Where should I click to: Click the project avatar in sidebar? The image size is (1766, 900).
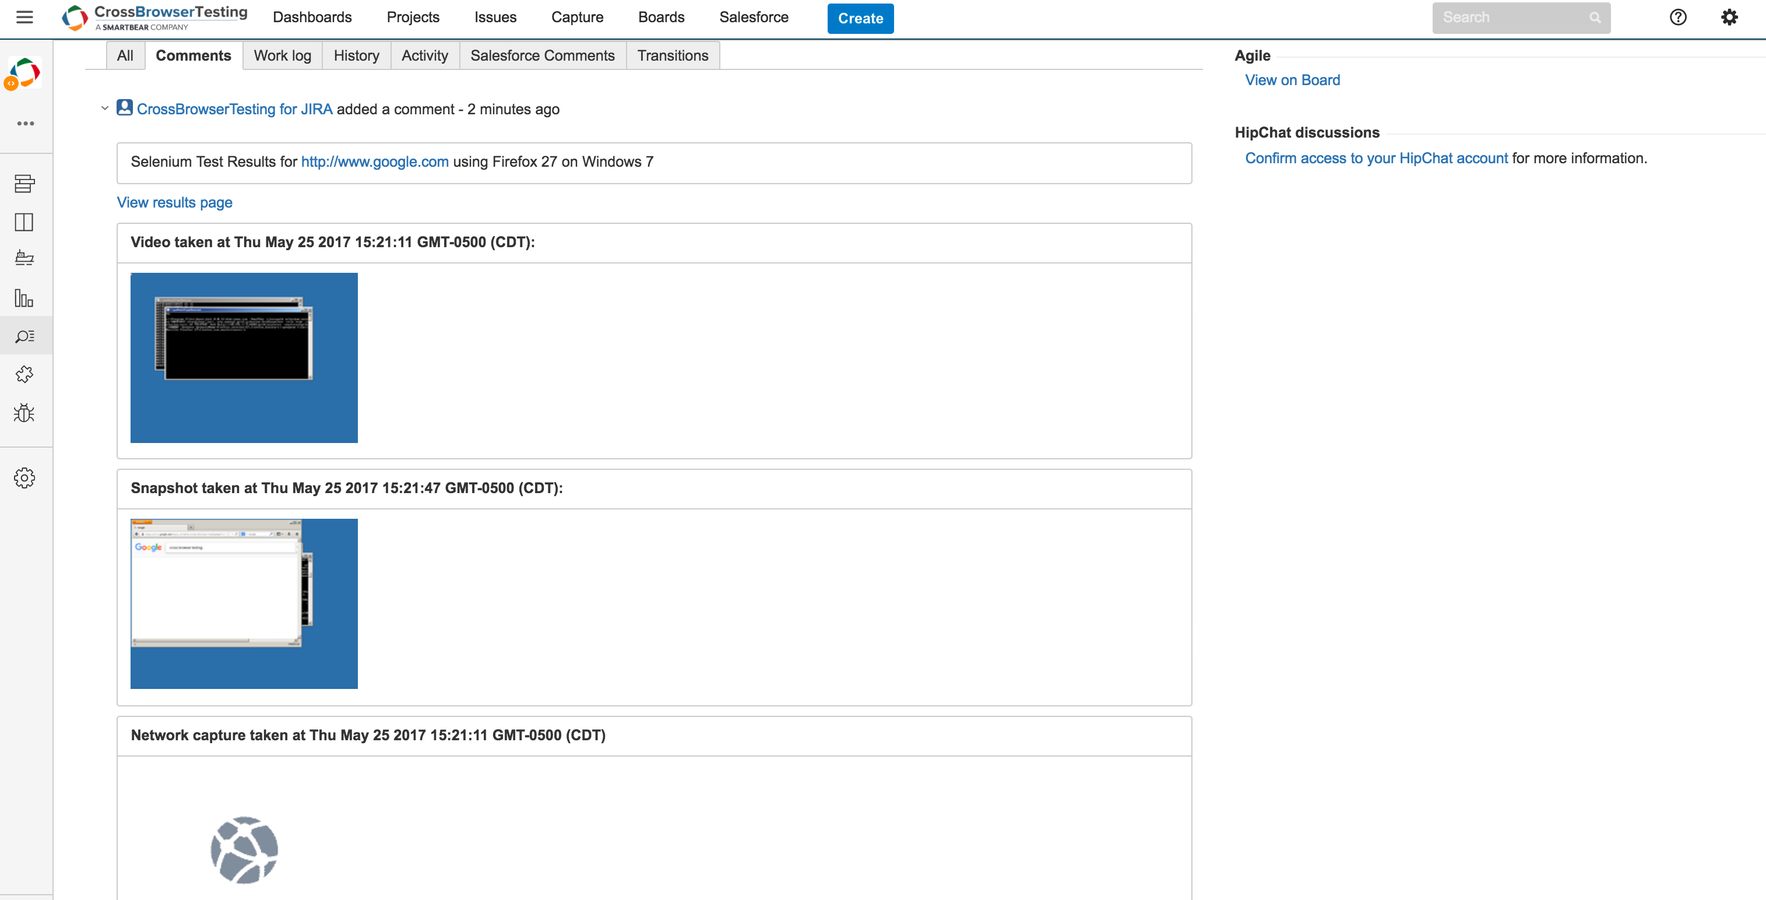point(24,74)
